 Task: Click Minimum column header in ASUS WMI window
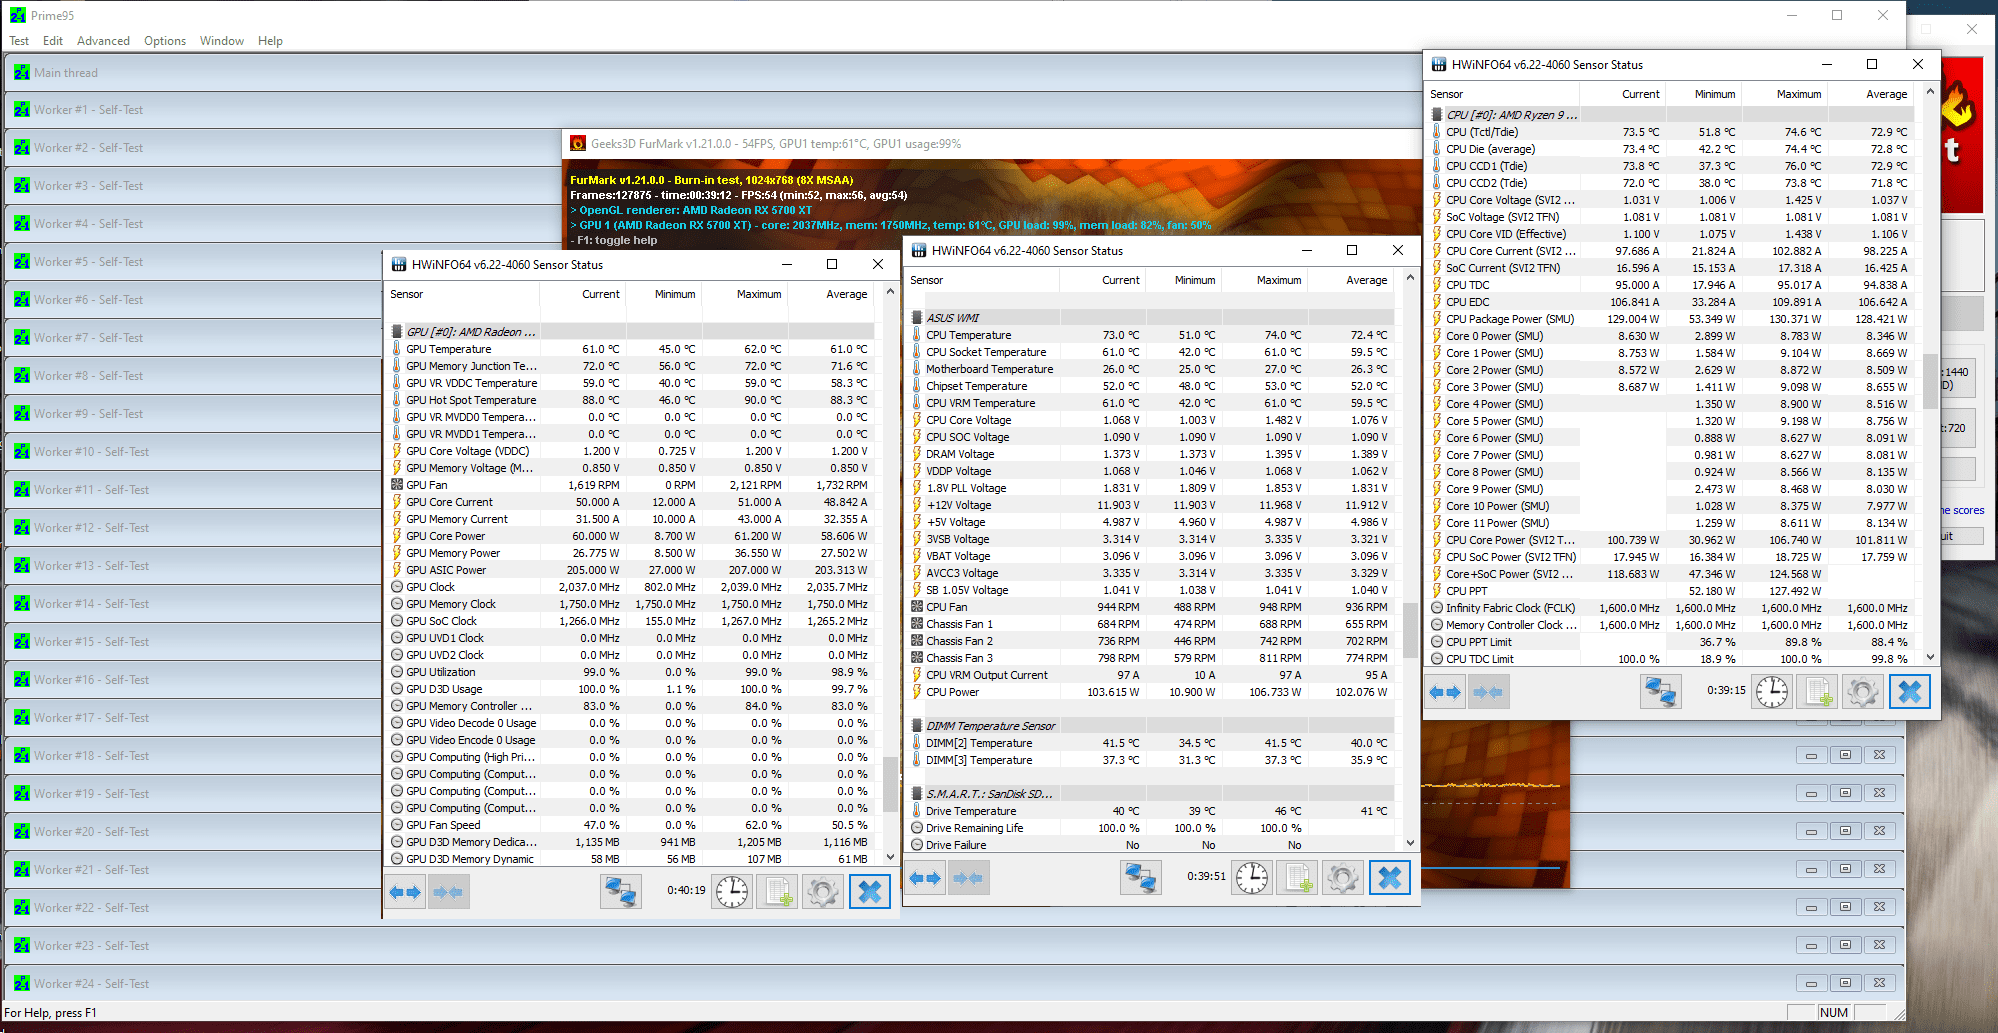[x=1185, y=280]
